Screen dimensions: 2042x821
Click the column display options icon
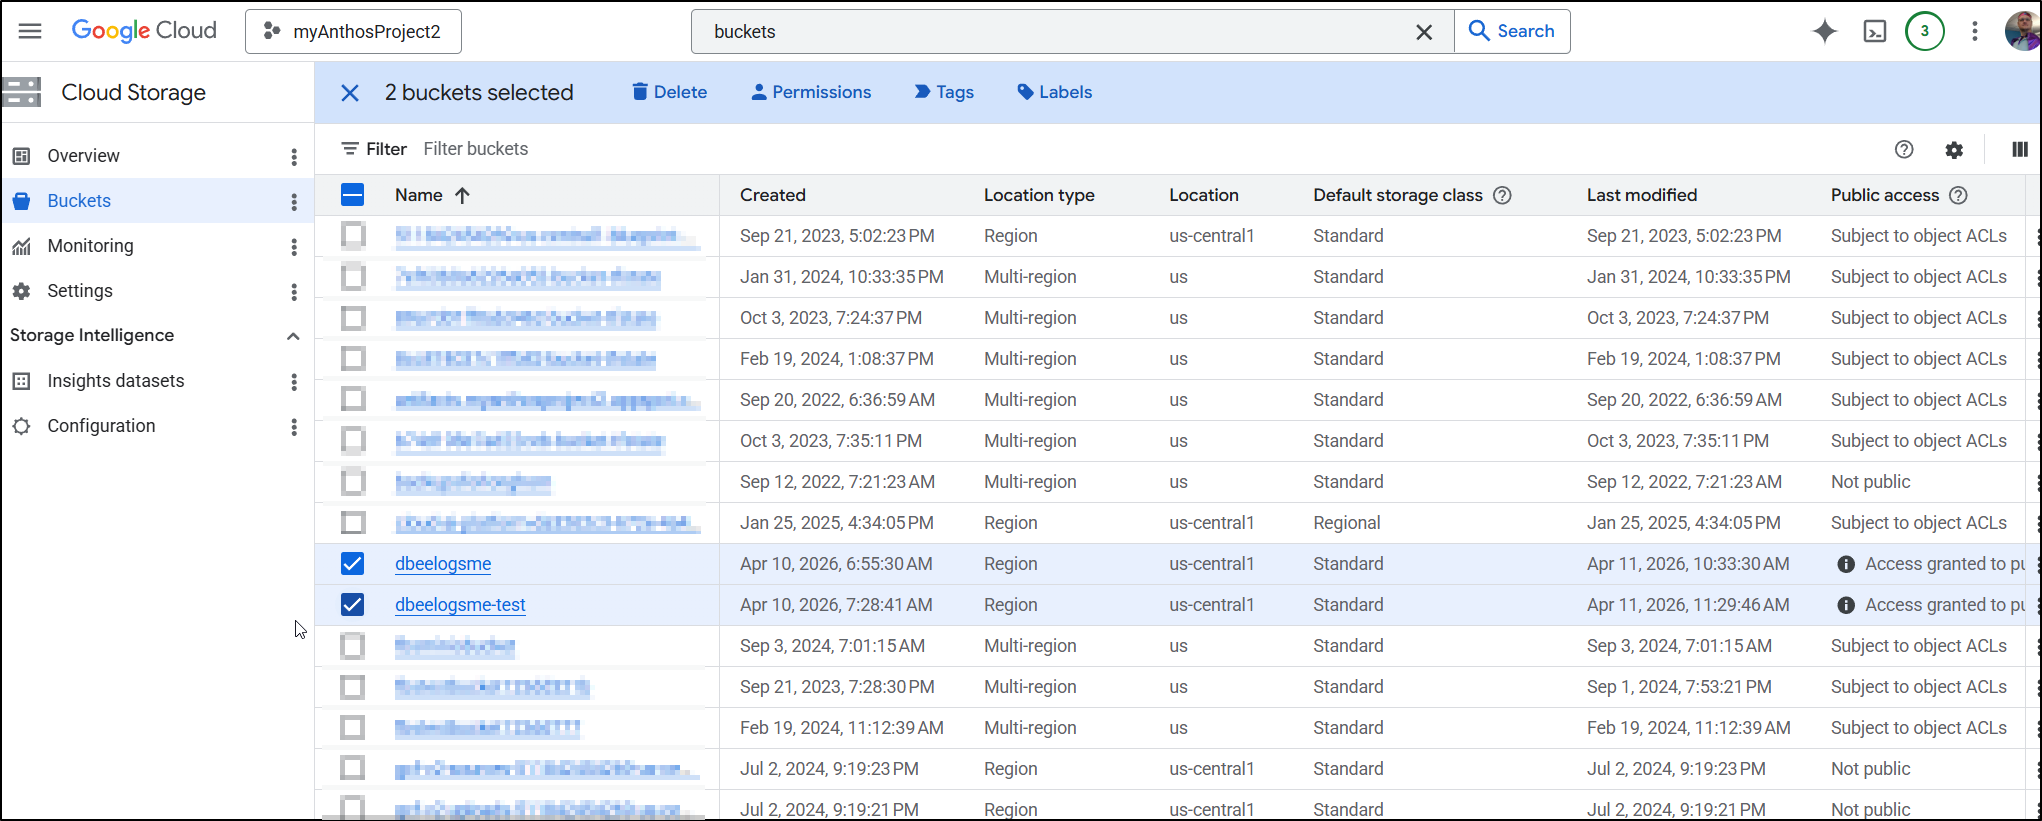click(2019, 149)
